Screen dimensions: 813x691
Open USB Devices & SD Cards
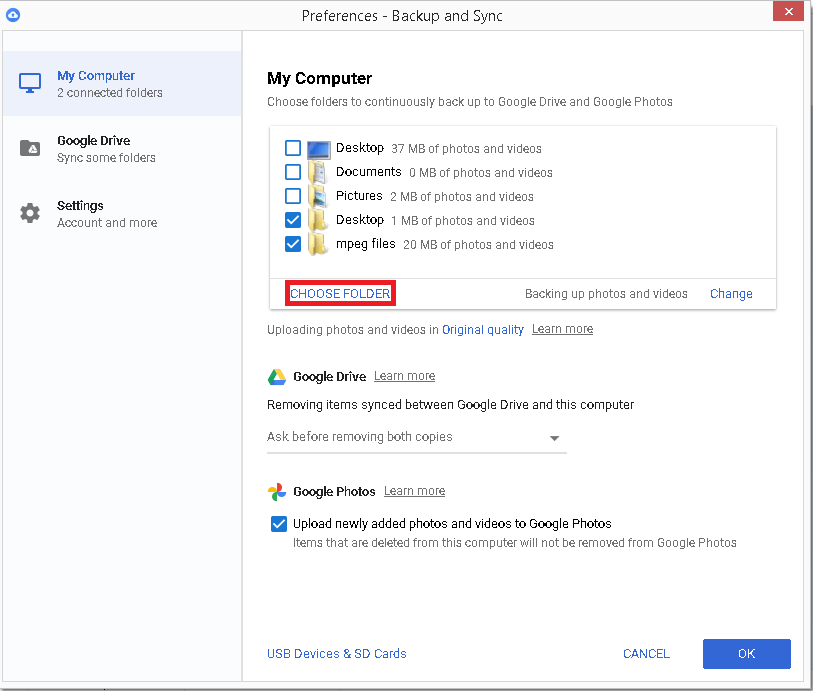[x=336, y=653]
